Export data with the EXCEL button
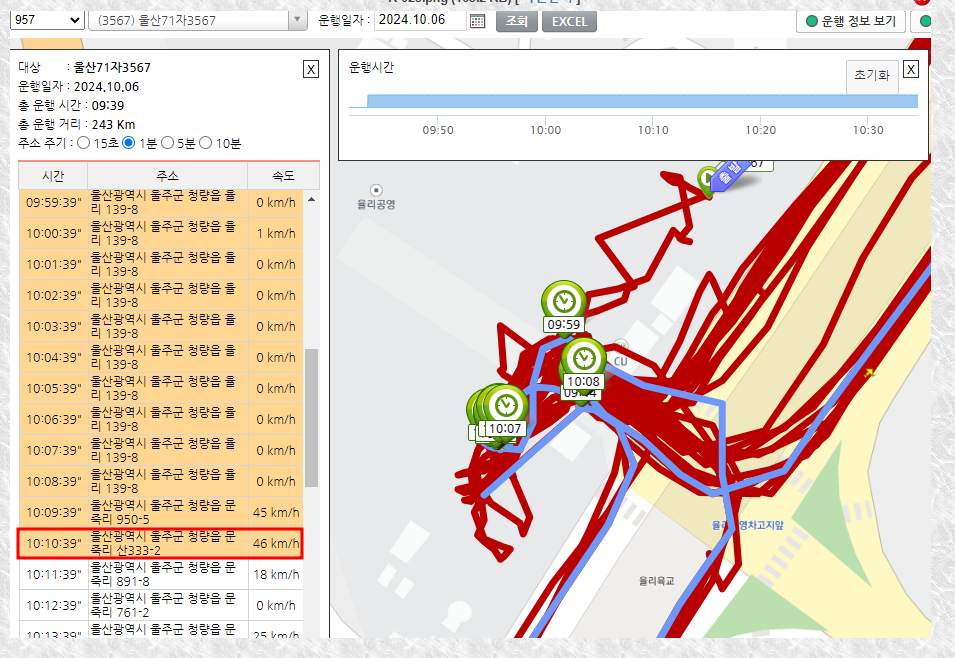This screenshot has height=658, width=955. coord(569,21)
